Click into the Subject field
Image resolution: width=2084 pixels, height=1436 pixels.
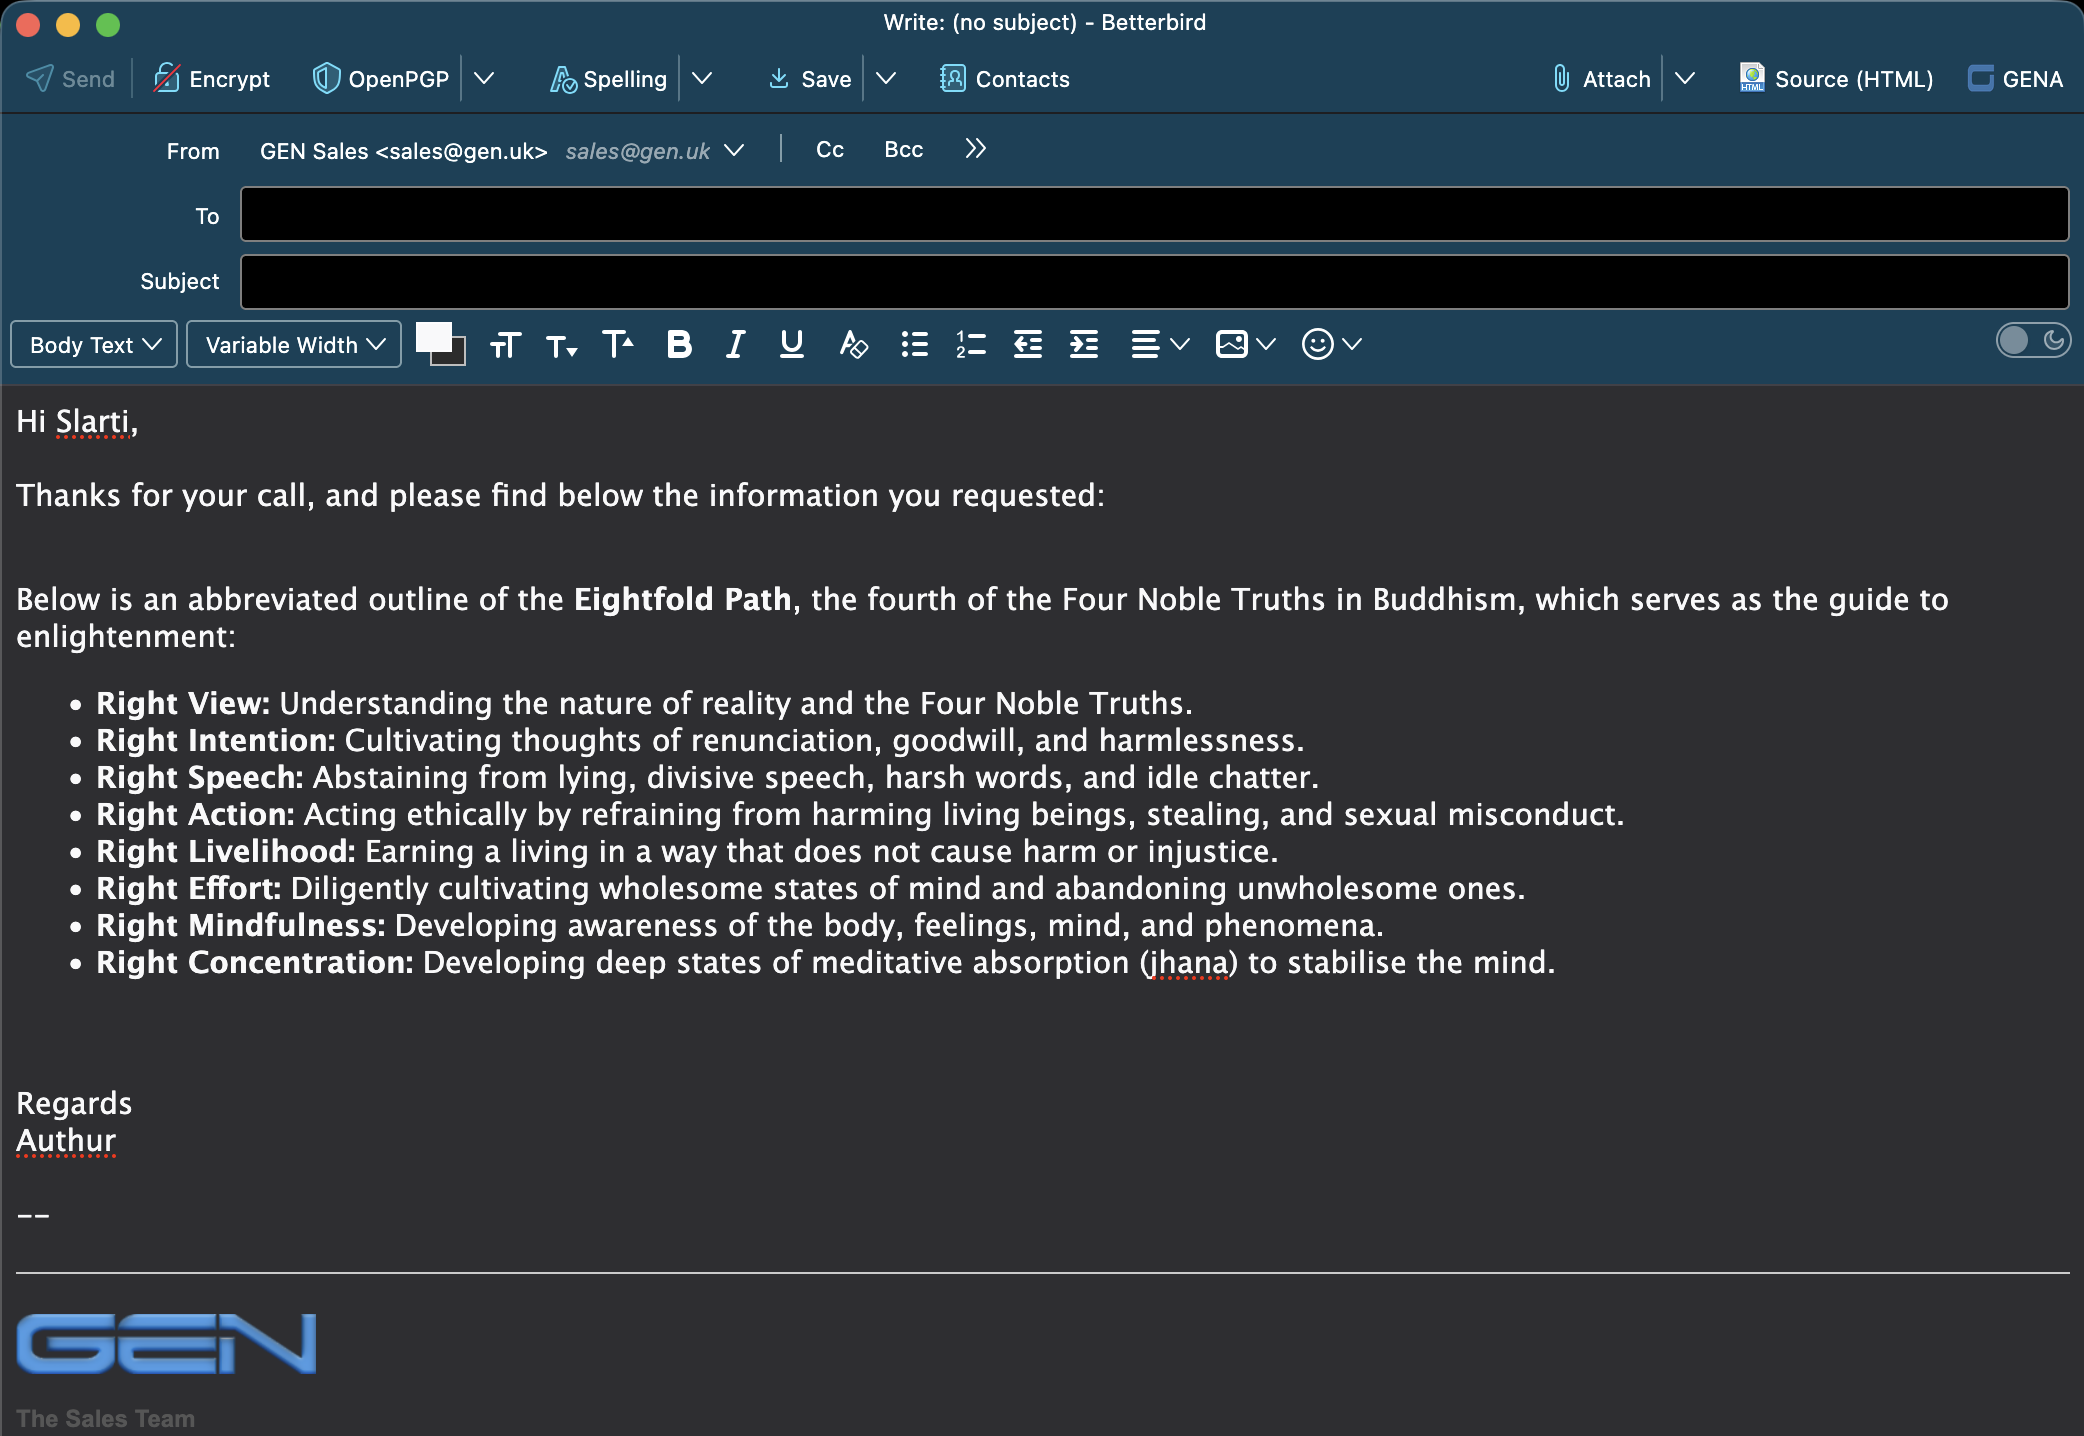(1154, 282)
